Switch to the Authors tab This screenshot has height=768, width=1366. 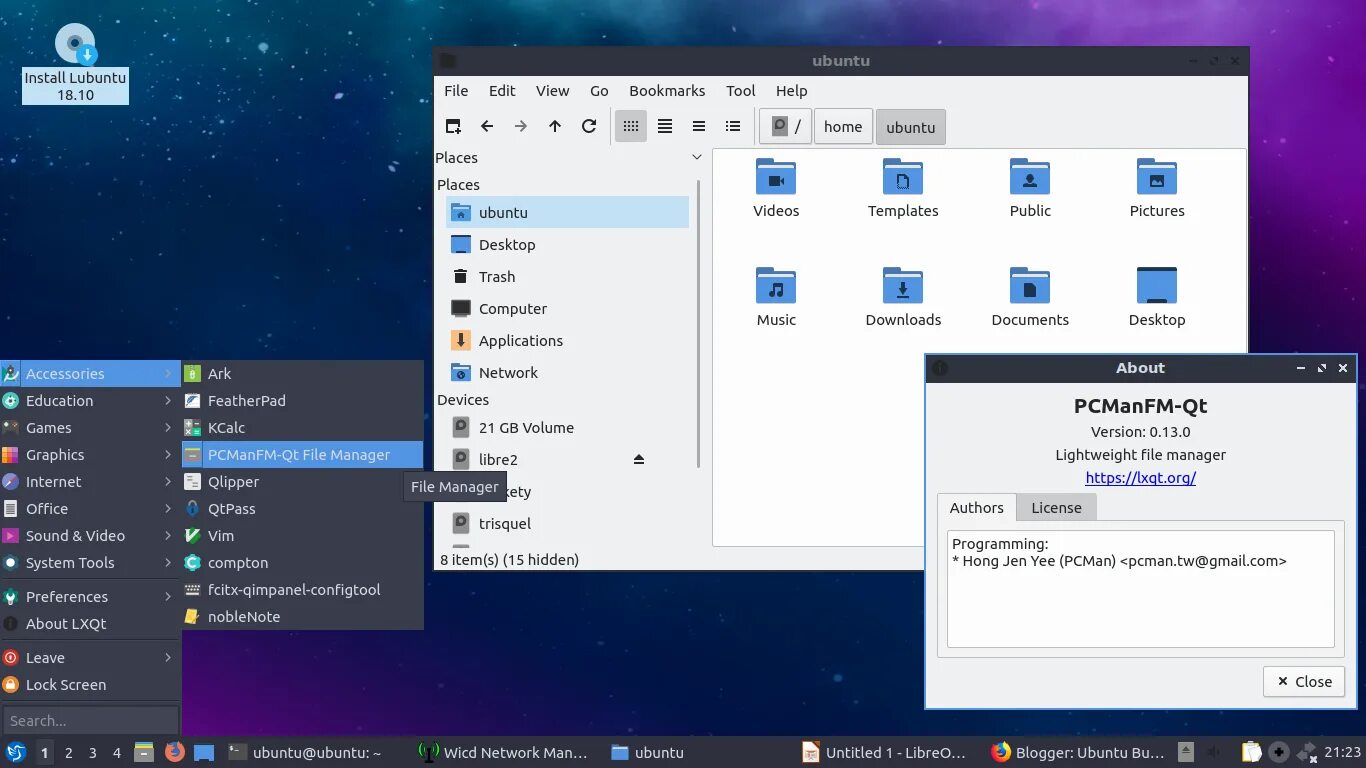click(x=976, y=508)
